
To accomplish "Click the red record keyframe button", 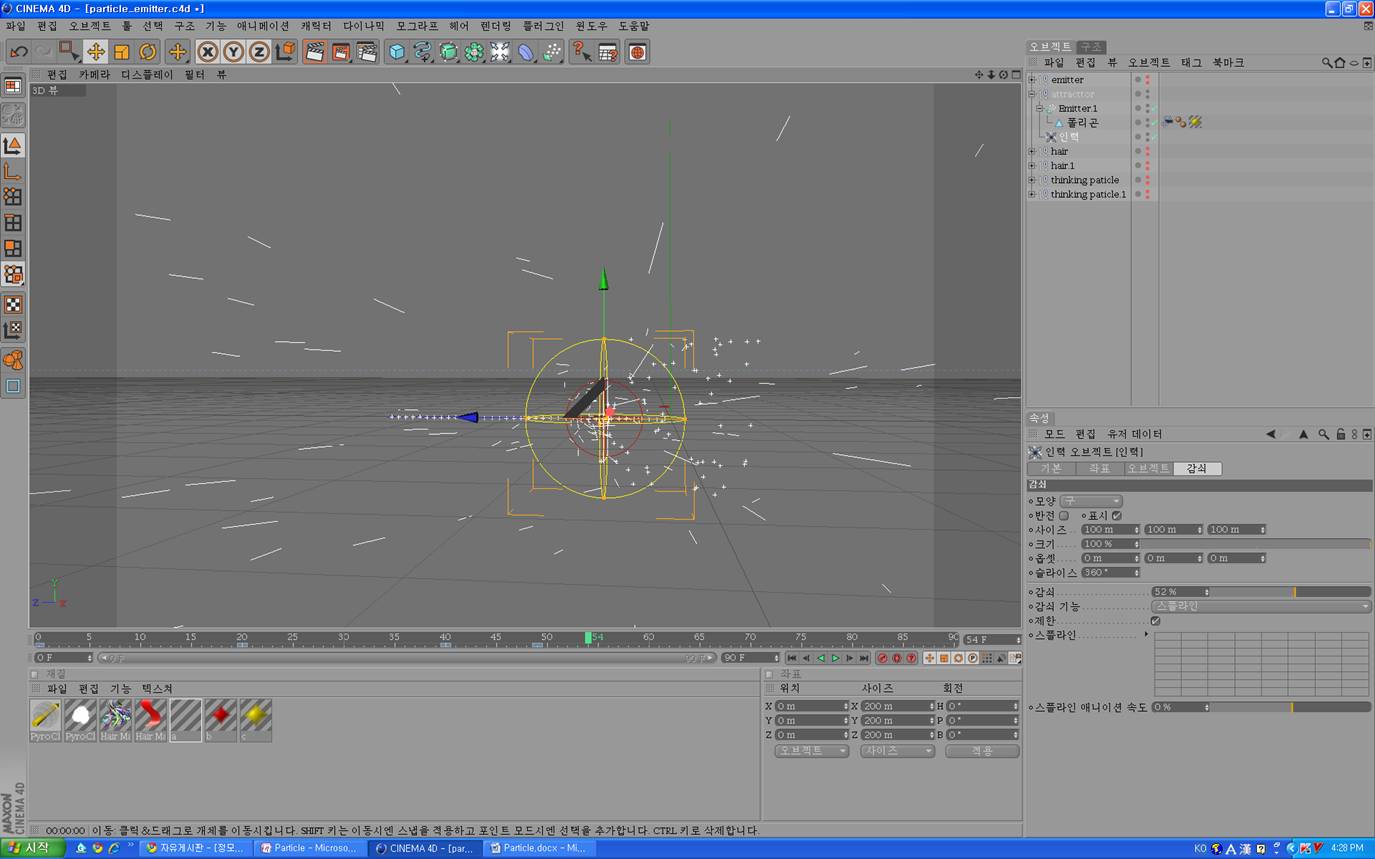I will [x=882, y=658].
